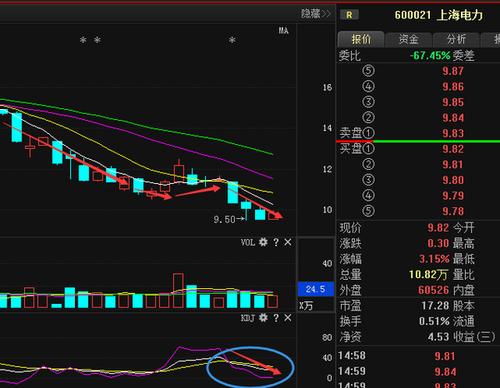Image resolution: width=500 pixels, height=388 pixels.
Task: Click the first 14:59 trade record 9.84
Action: [445, 372]
